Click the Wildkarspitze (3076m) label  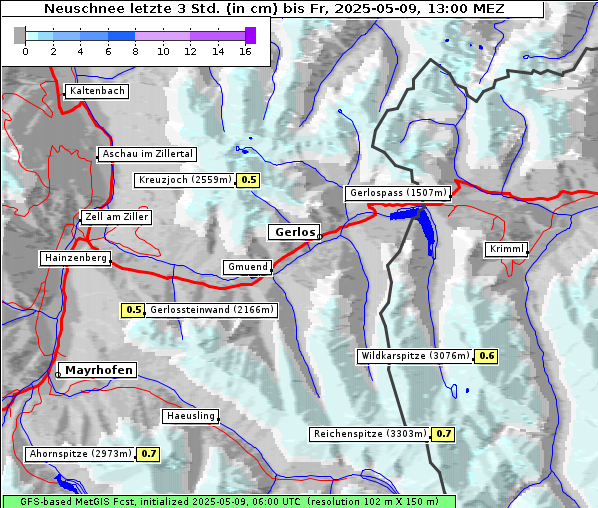point(415,356)
